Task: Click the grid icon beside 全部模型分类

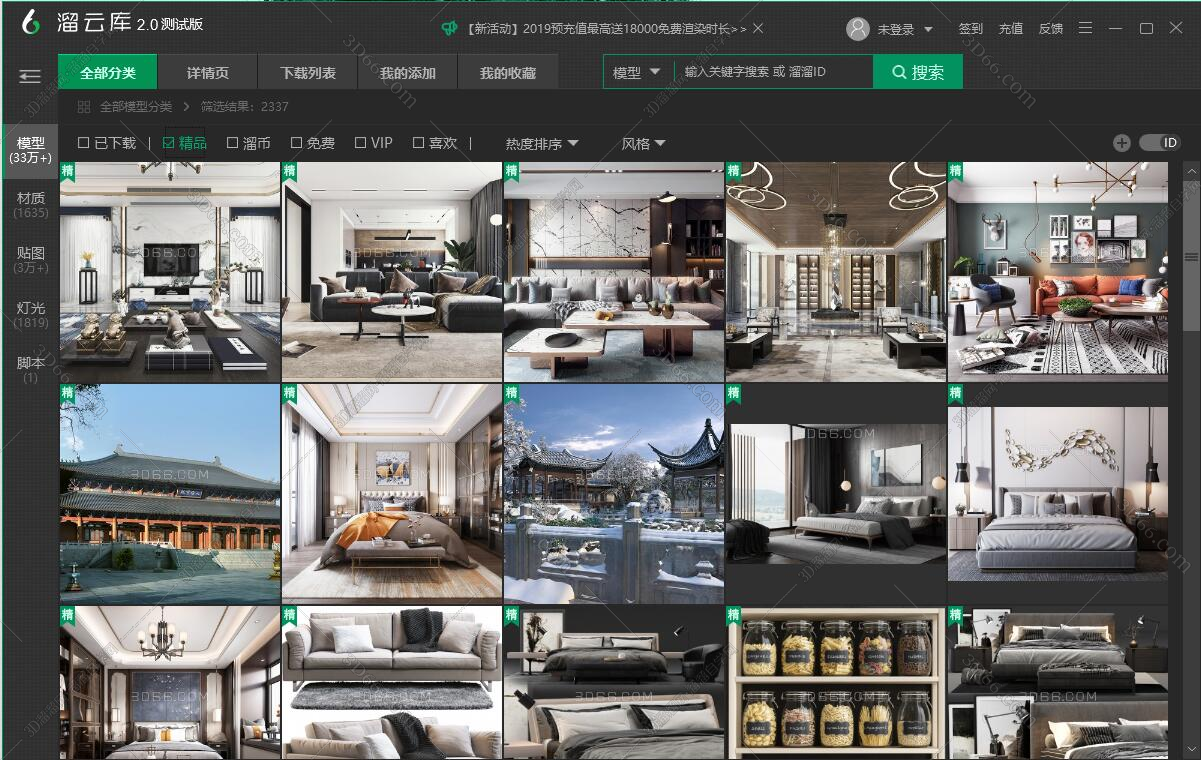Action: point(84,106)
